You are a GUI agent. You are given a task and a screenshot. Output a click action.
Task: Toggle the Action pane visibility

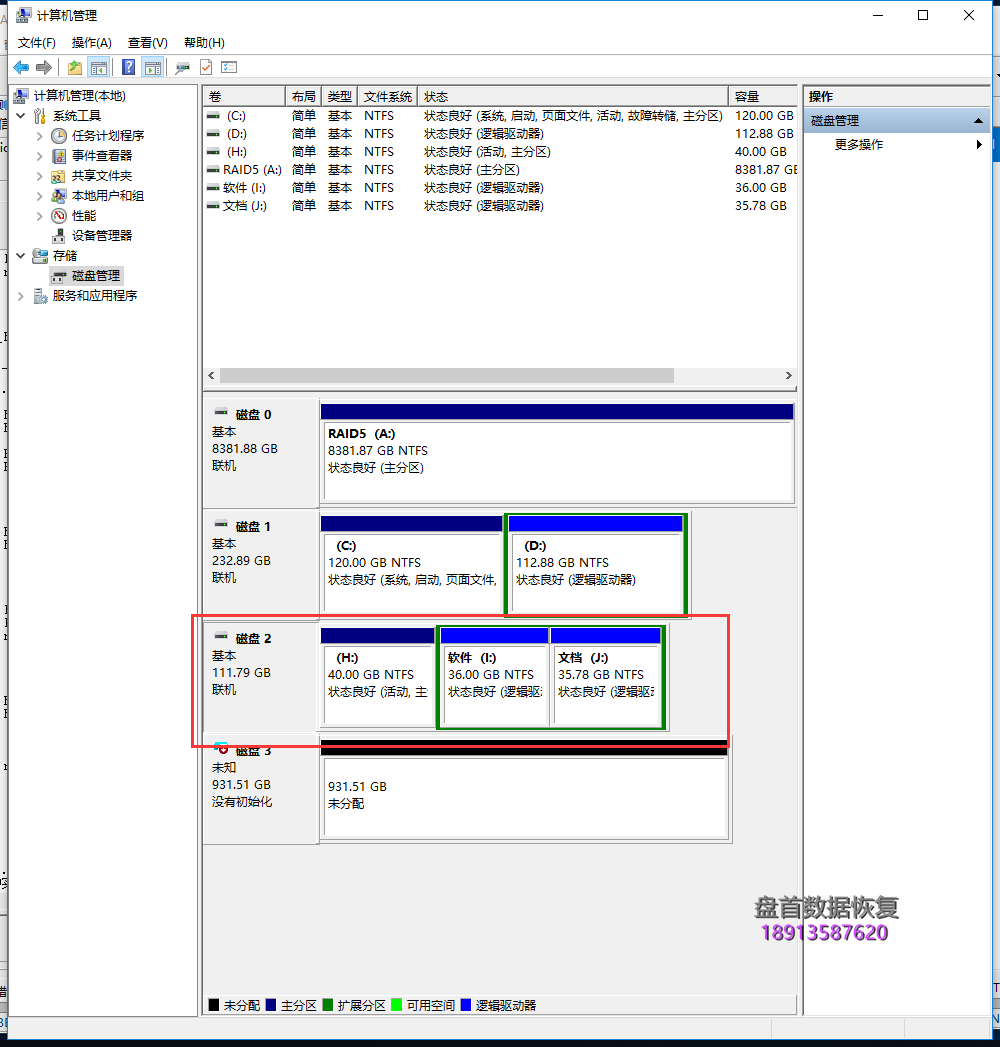click(x=151, y=66)
